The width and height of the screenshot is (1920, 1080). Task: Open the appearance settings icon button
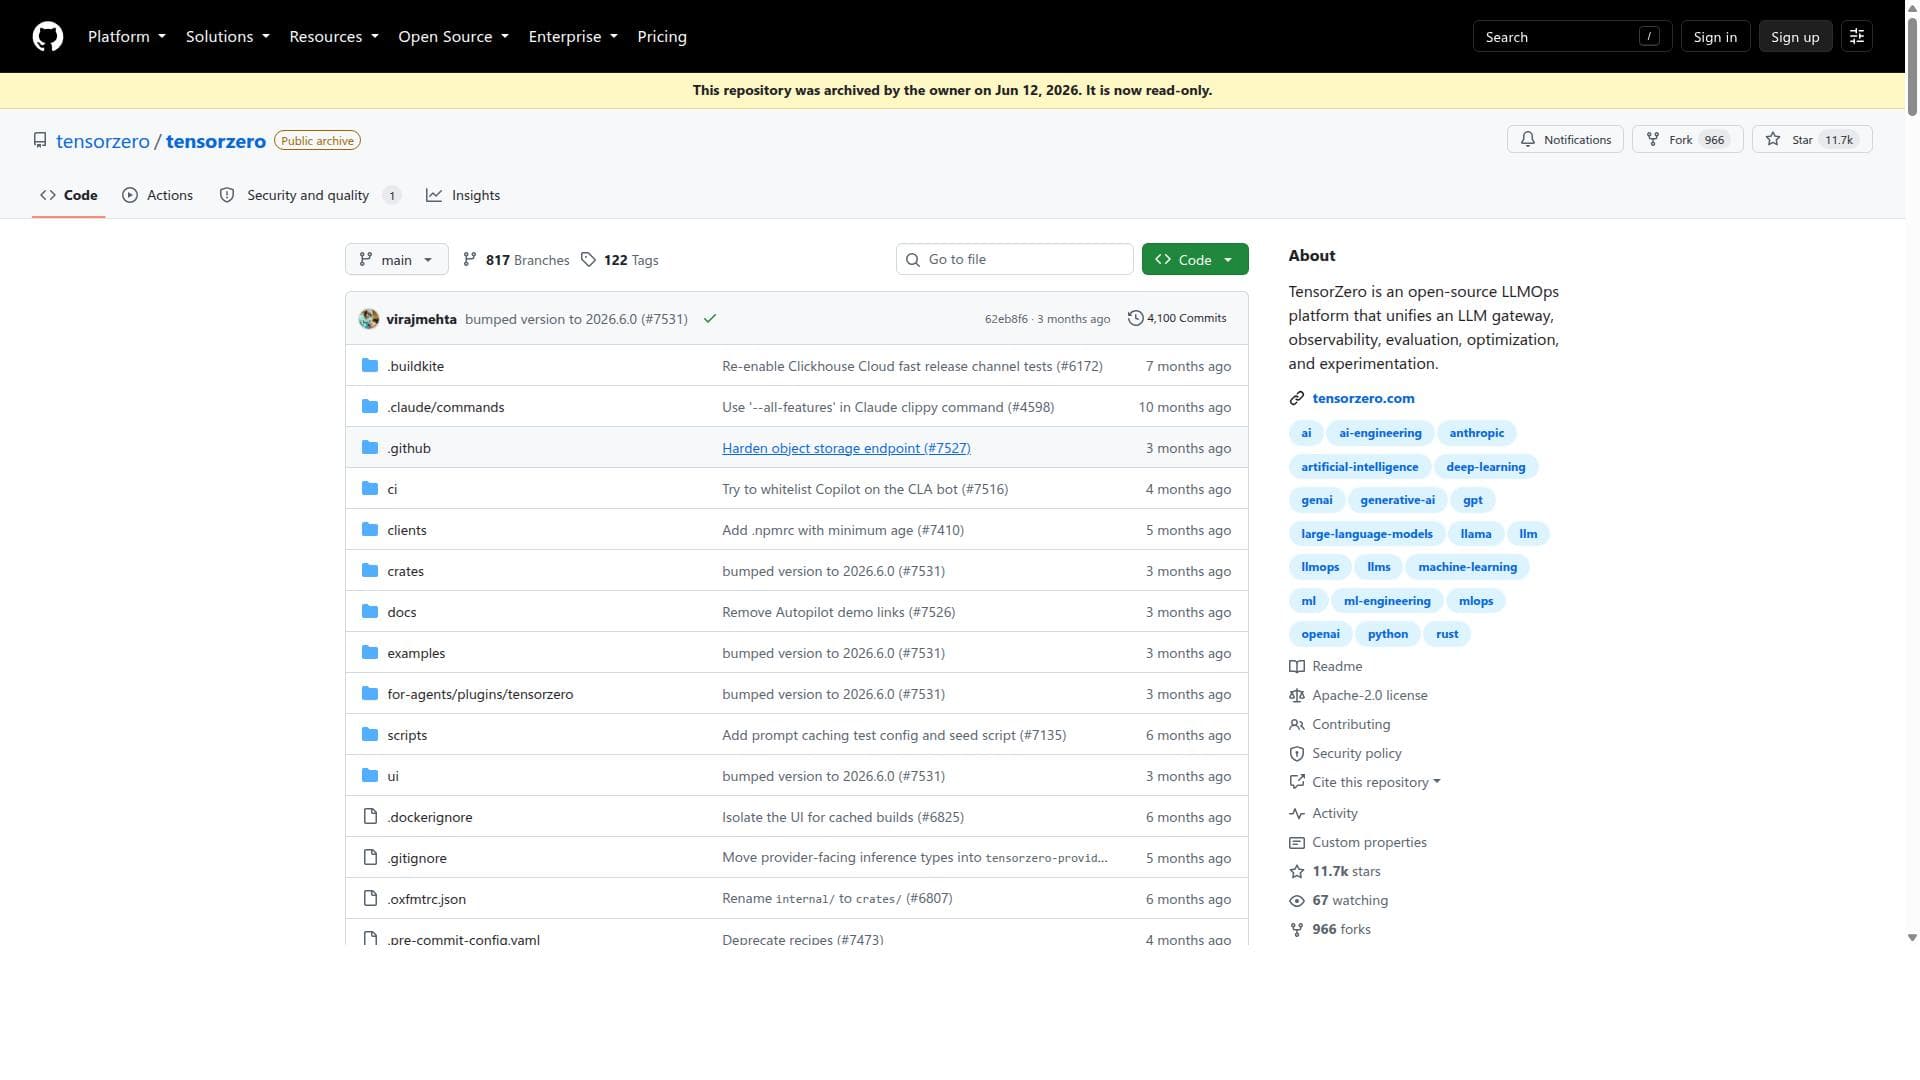(x=1857, y=37)
